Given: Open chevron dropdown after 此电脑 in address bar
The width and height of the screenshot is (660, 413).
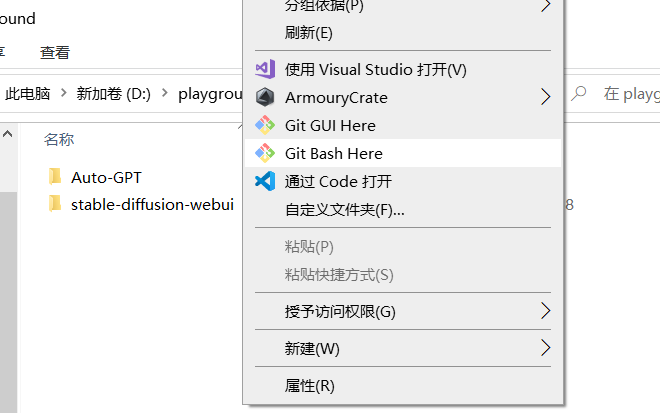Looking at the screenshot, I should click(62, 94).
